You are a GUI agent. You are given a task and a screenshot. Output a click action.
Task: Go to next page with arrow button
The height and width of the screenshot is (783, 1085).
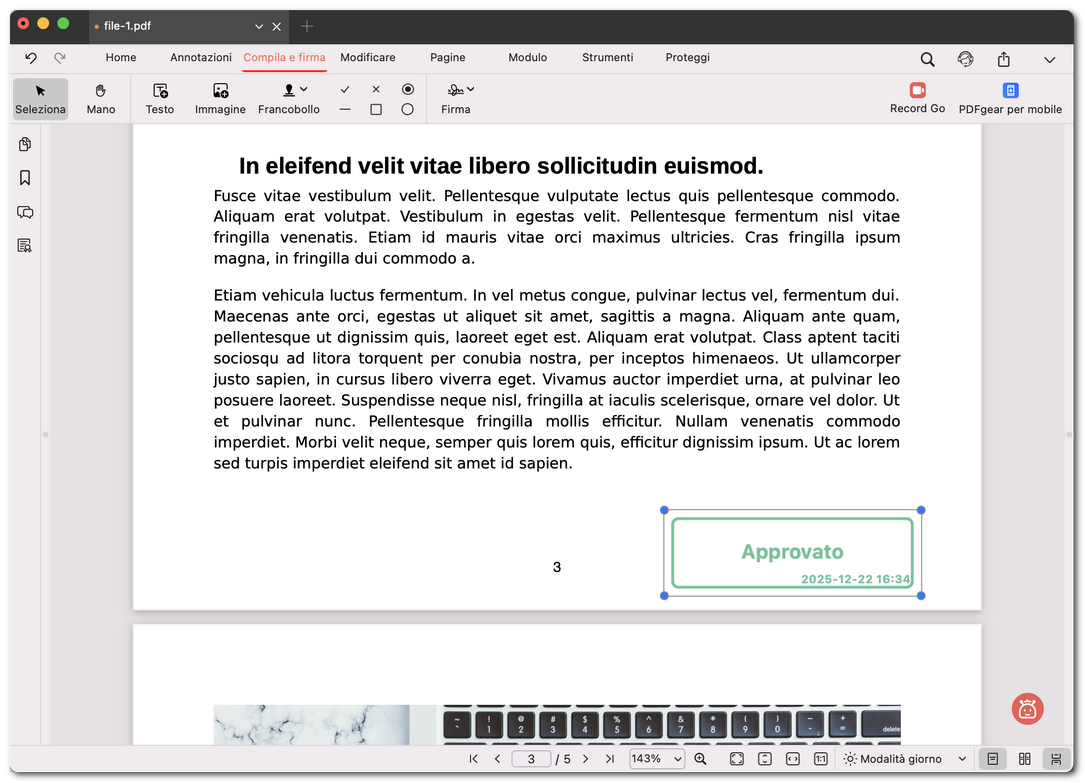click(x=585, y=759)
